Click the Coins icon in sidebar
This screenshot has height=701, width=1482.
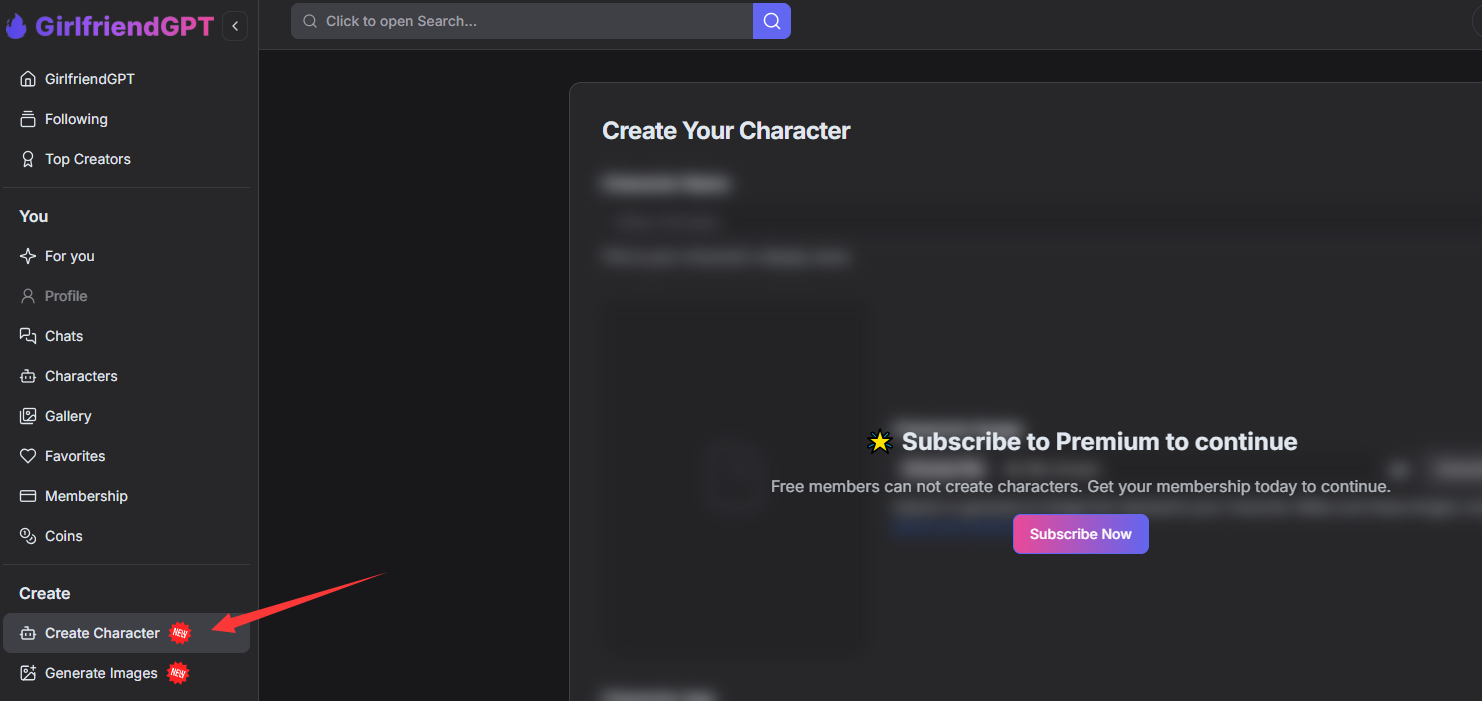coord(28,536)
